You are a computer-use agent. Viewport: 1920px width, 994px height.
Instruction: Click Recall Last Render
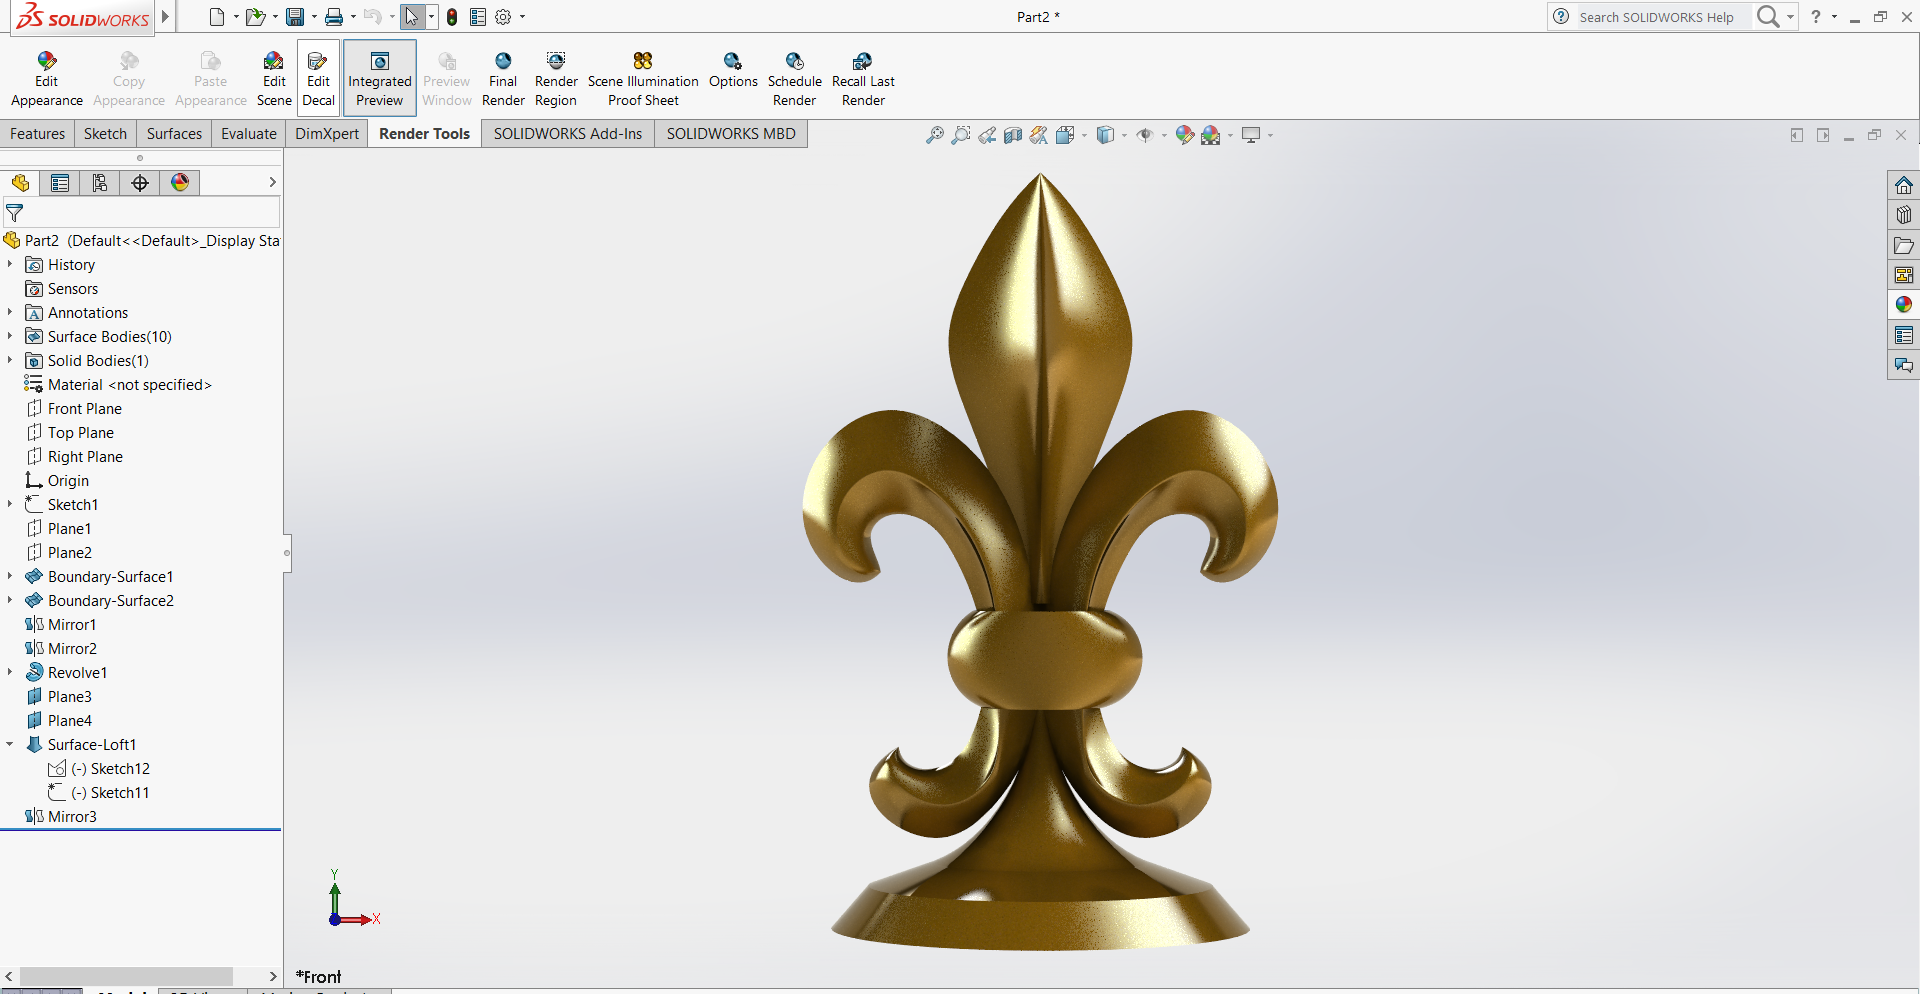[863, 79]
